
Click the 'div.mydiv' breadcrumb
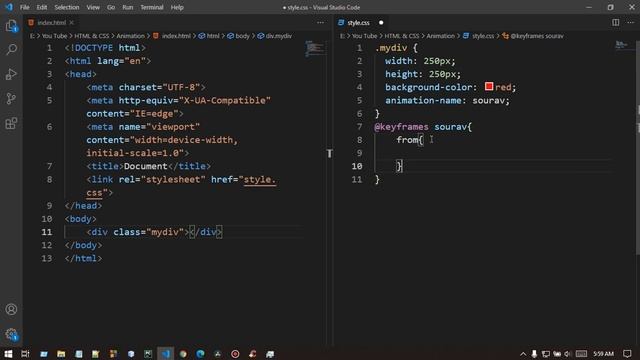[x=279, y=36]
